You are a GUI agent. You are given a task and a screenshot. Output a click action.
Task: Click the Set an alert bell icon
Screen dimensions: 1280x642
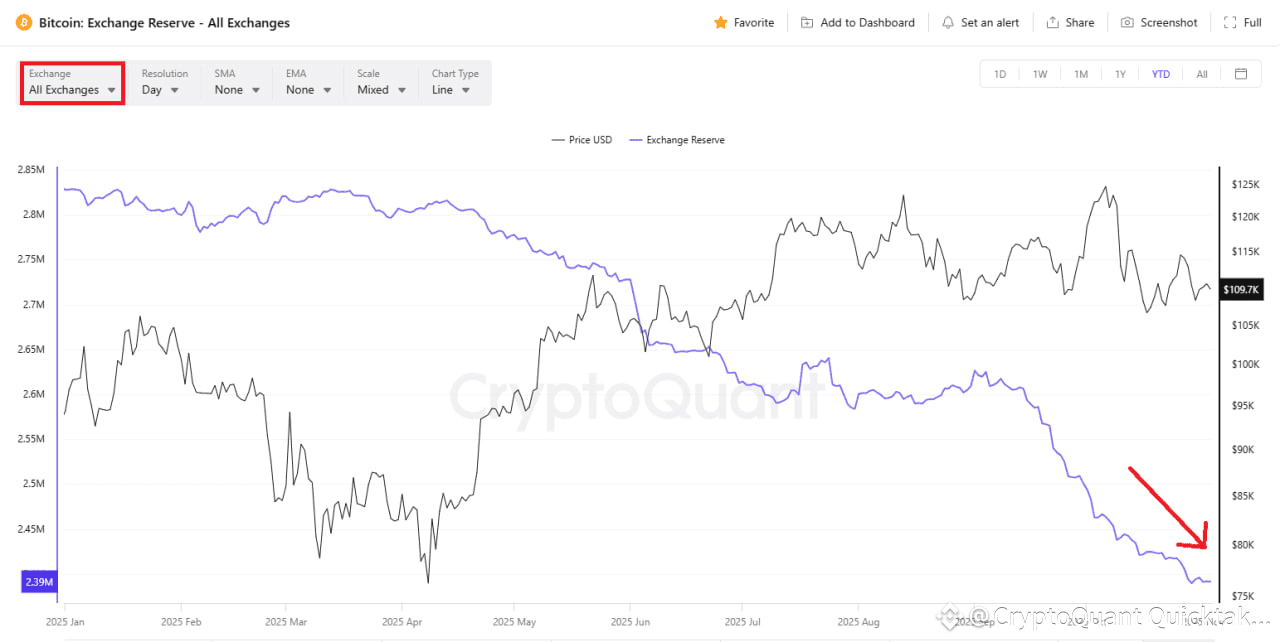pyautogui.click(x=948, y=22)
